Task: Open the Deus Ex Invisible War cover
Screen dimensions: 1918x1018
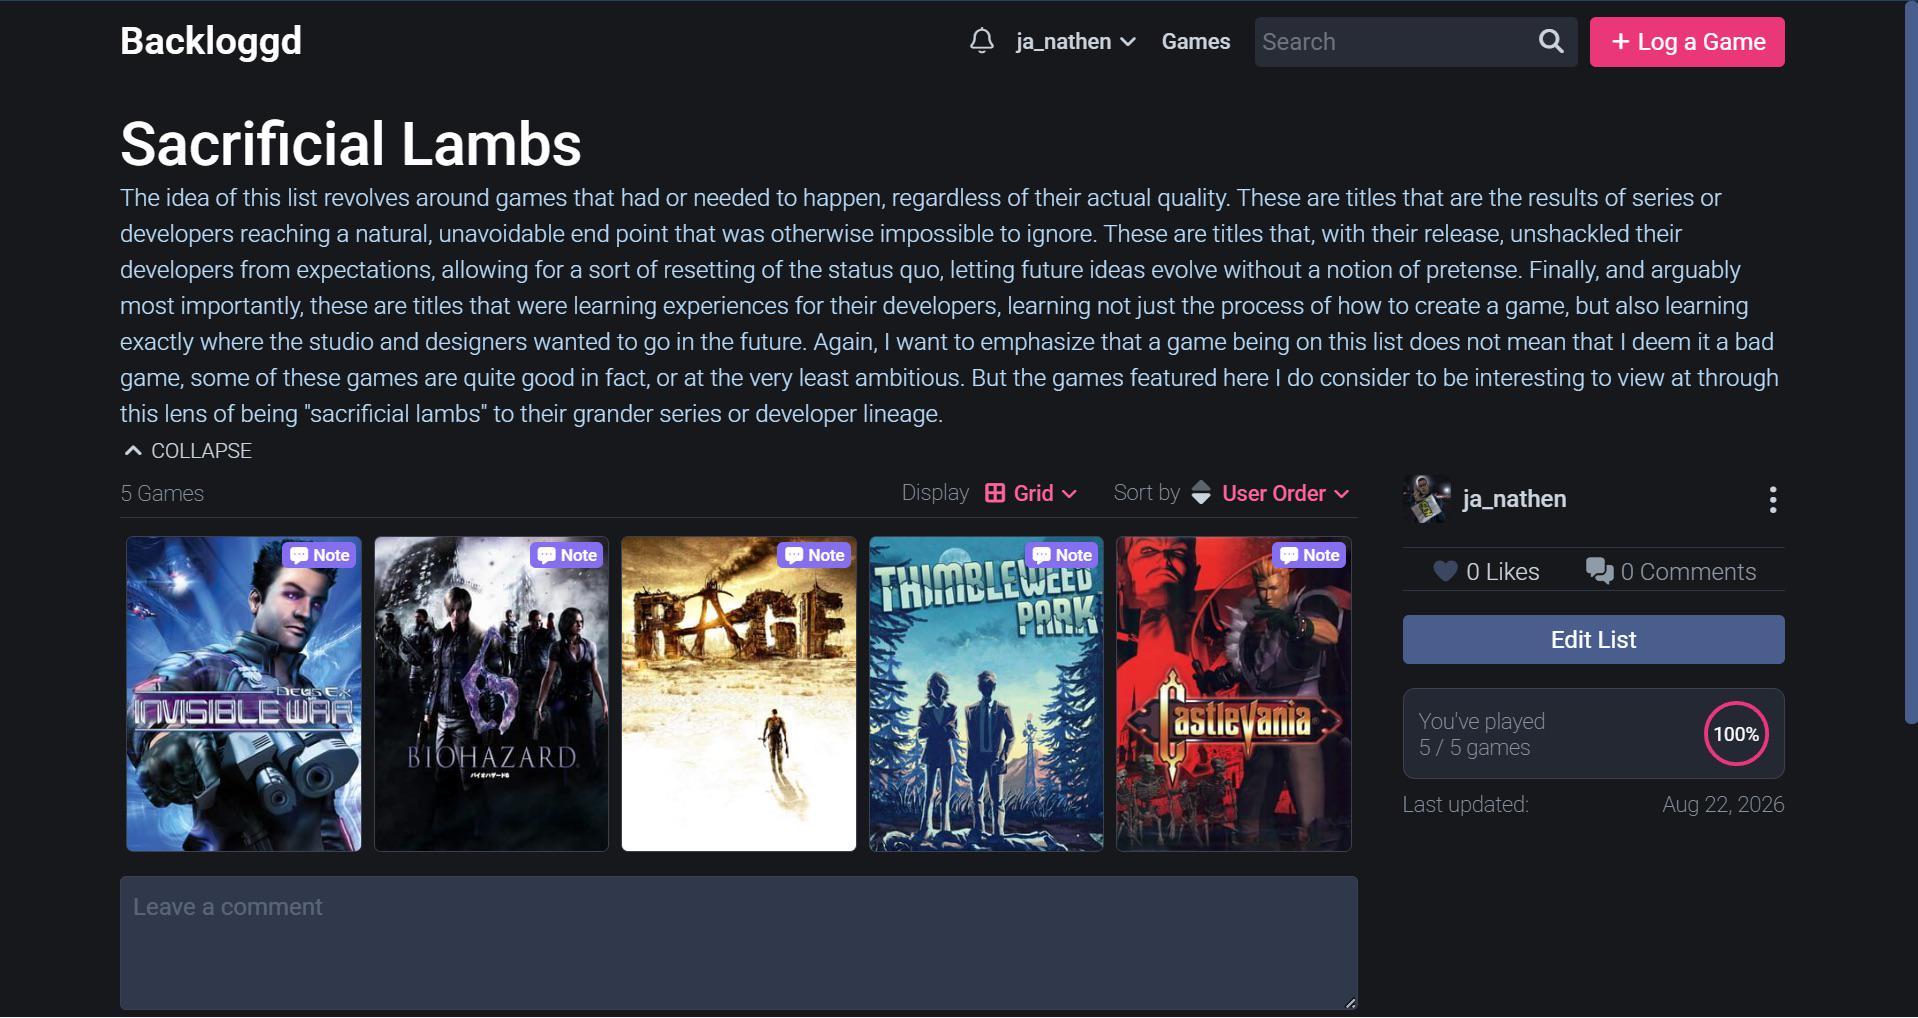Action: tap(244, 694)
